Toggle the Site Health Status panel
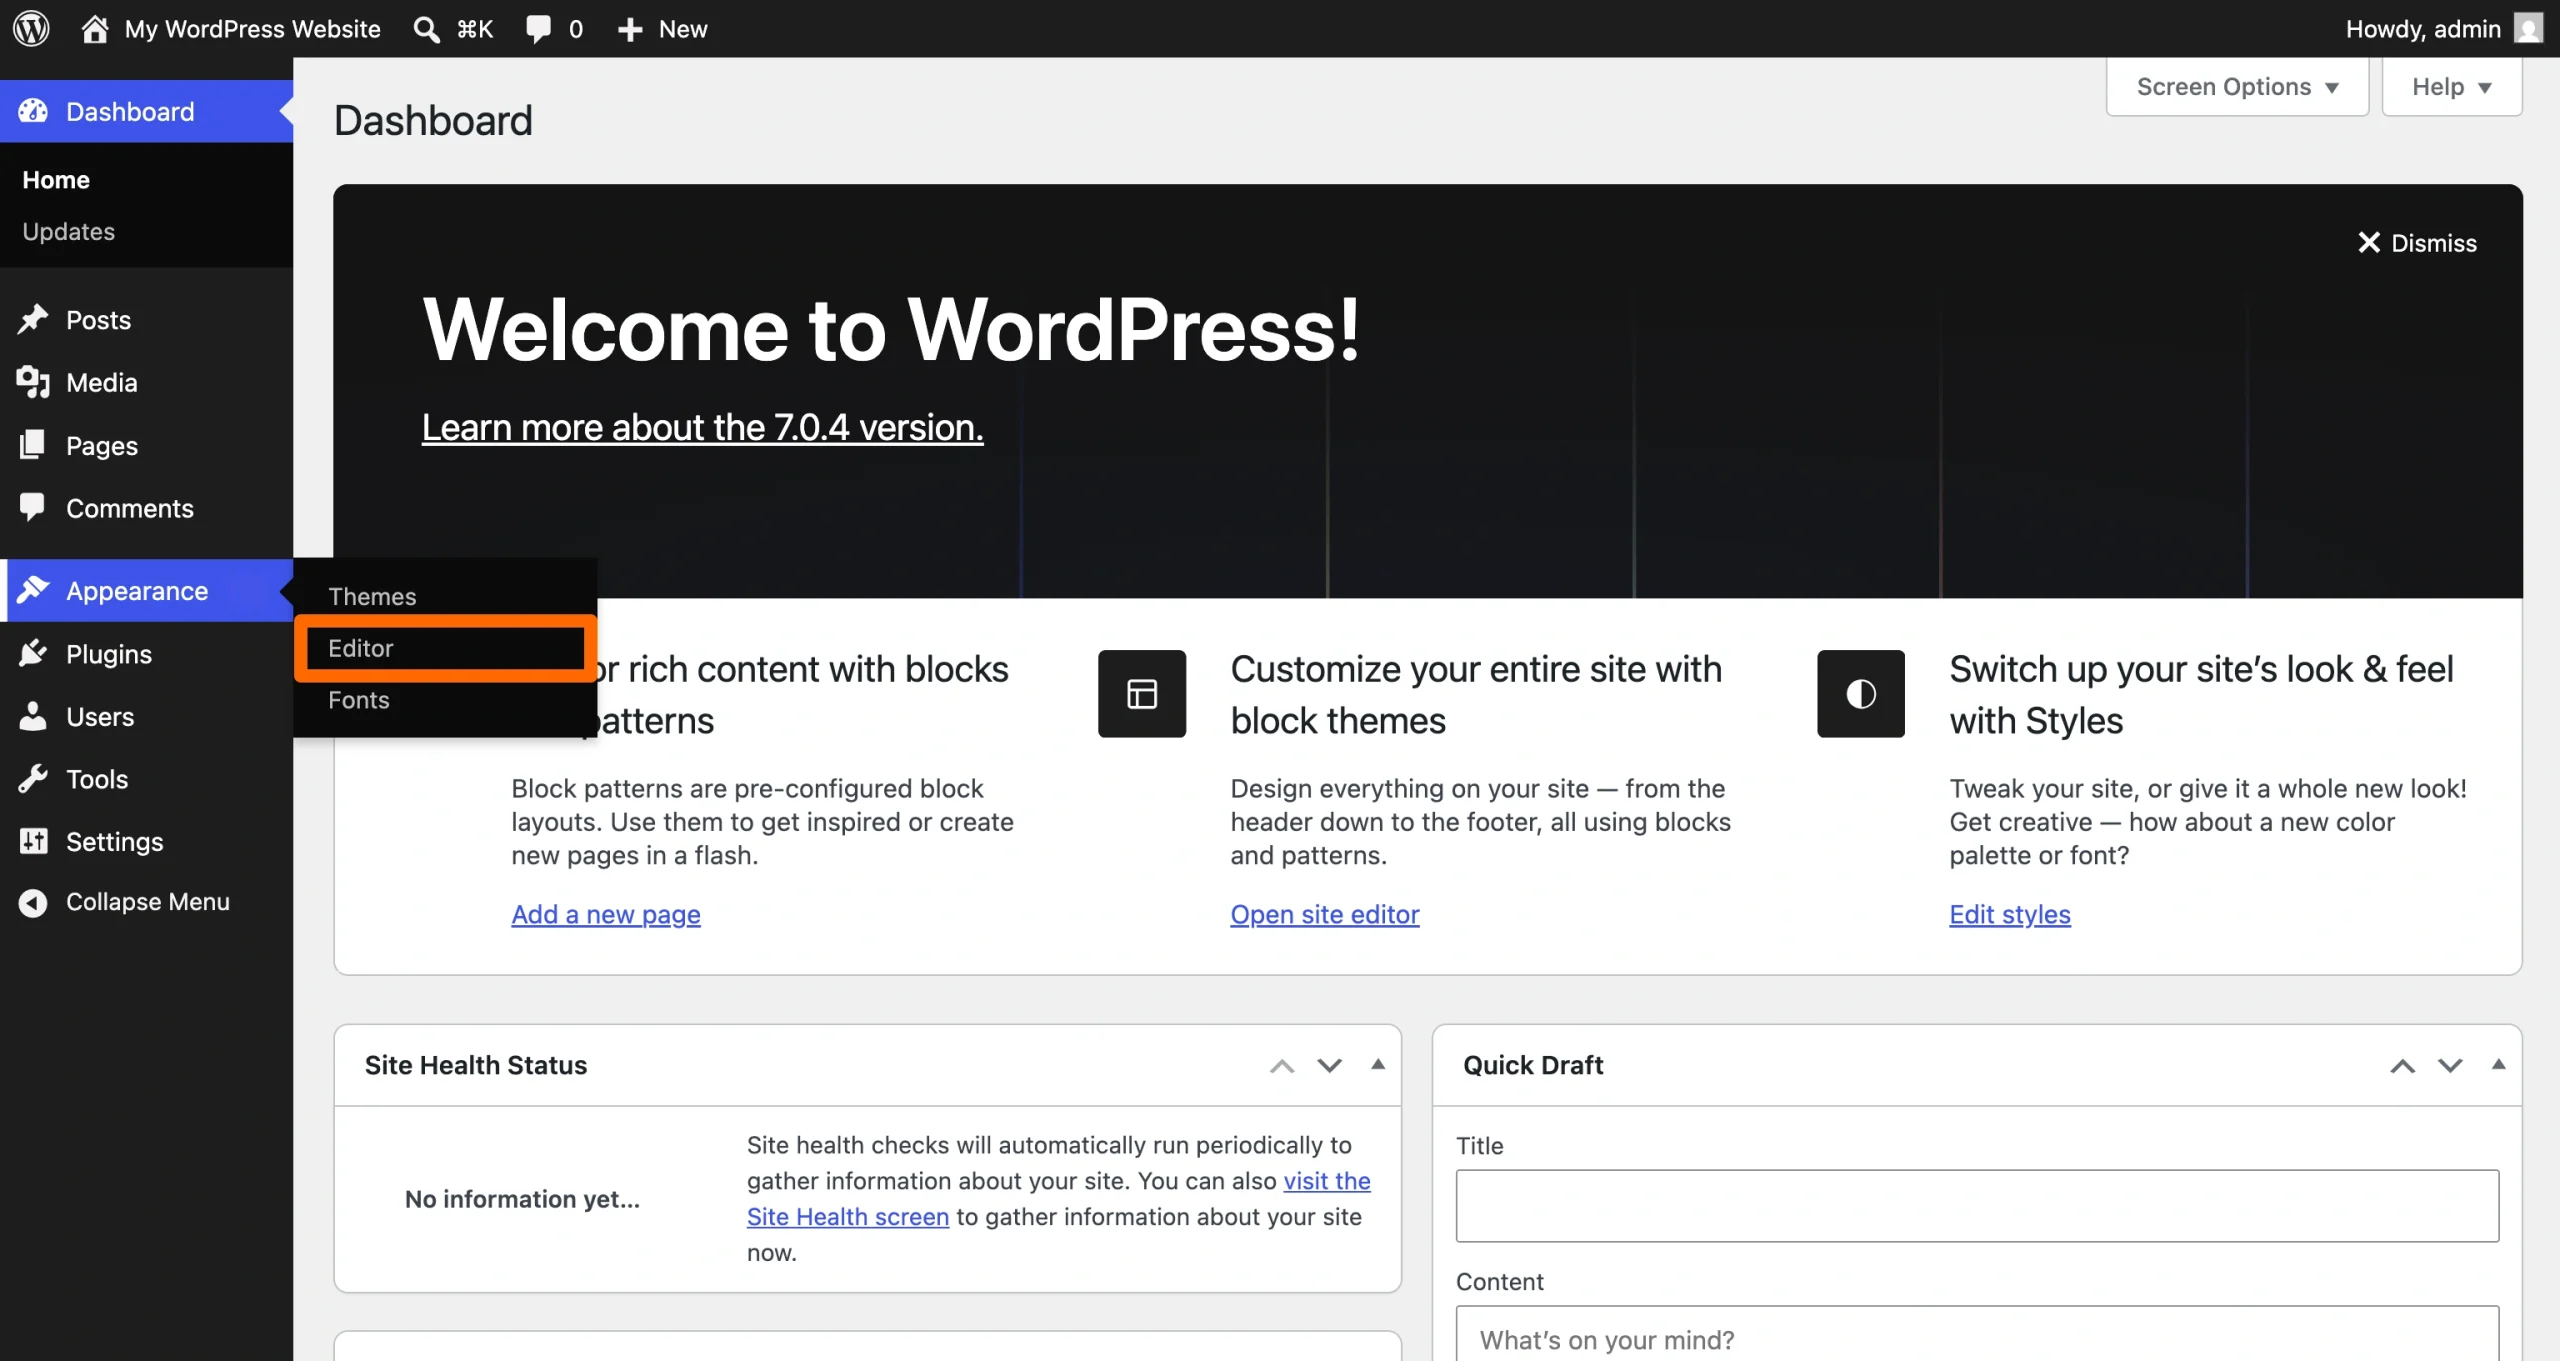The width and height of the screenshot is (2560, 1361). point(1378,1064)
